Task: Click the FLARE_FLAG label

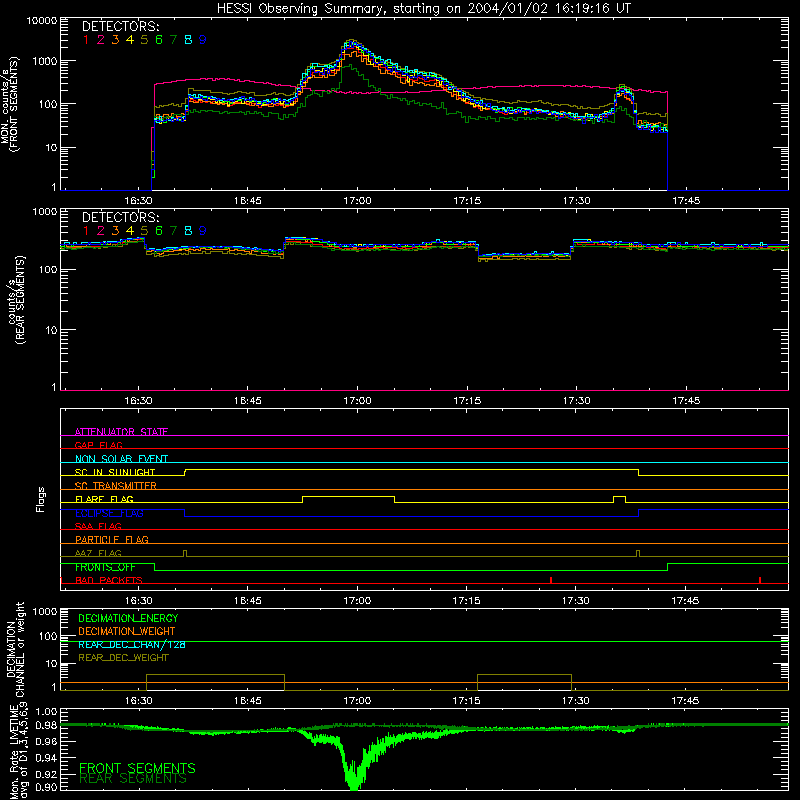Action: [104, 499]
